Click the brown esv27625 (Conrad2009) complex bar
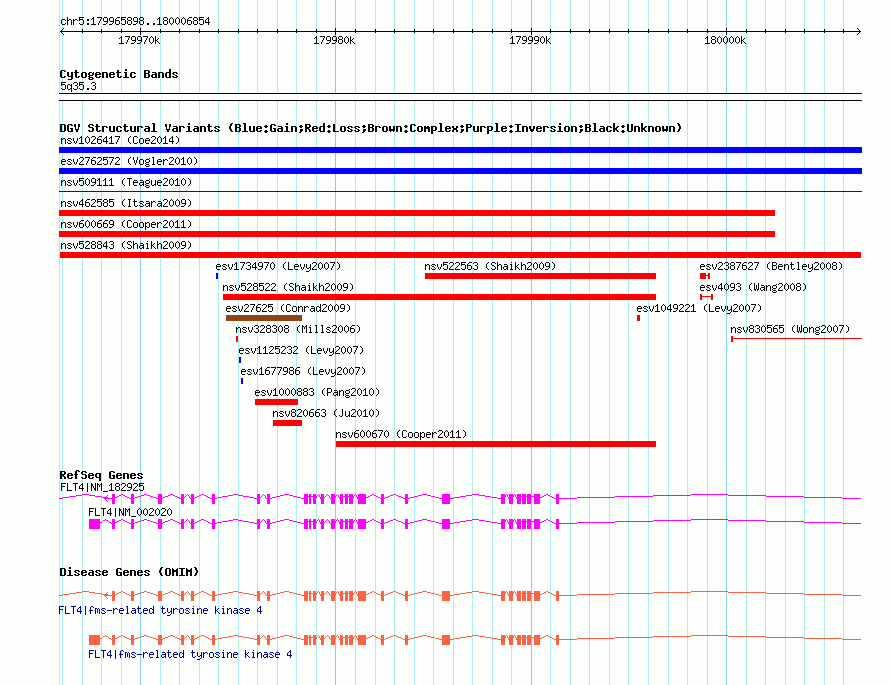Image resolution: width=890 pixels, height=685 pixels. (264, 318)
